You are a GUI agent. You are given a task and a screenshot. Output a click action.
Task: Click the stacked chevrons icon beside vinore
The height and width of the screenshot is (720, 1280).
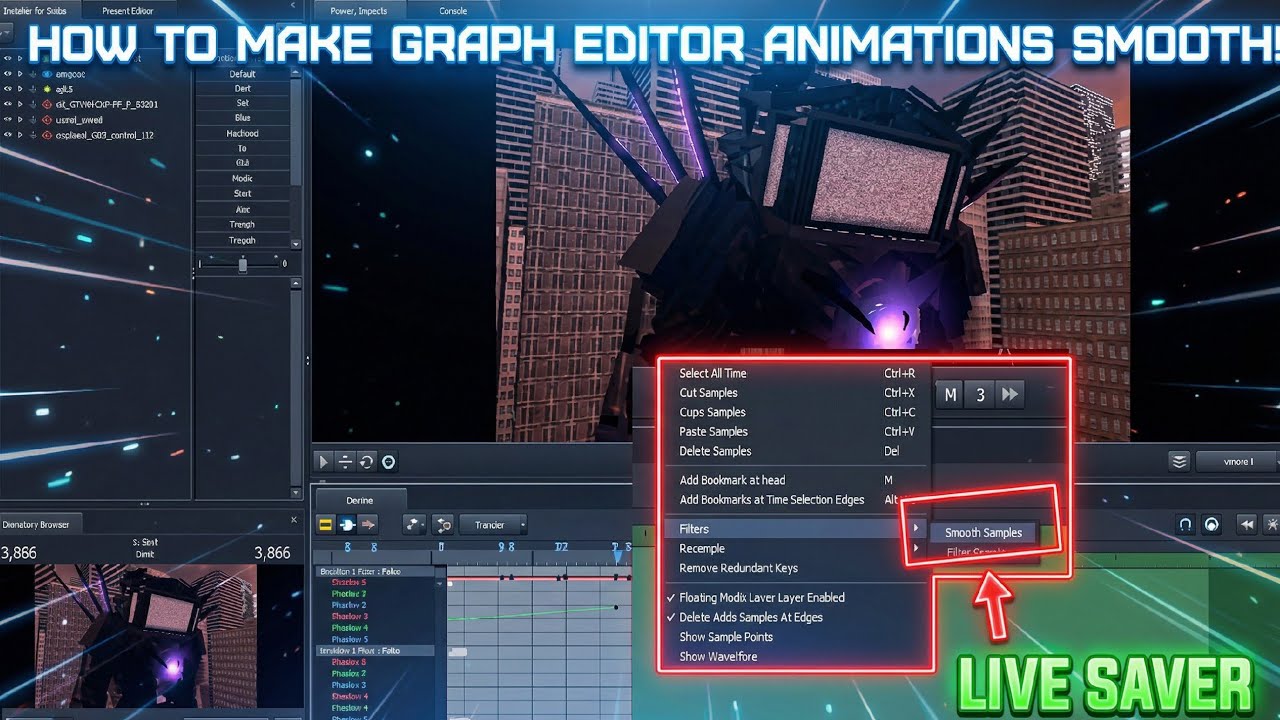click(x=1180, y=461)
